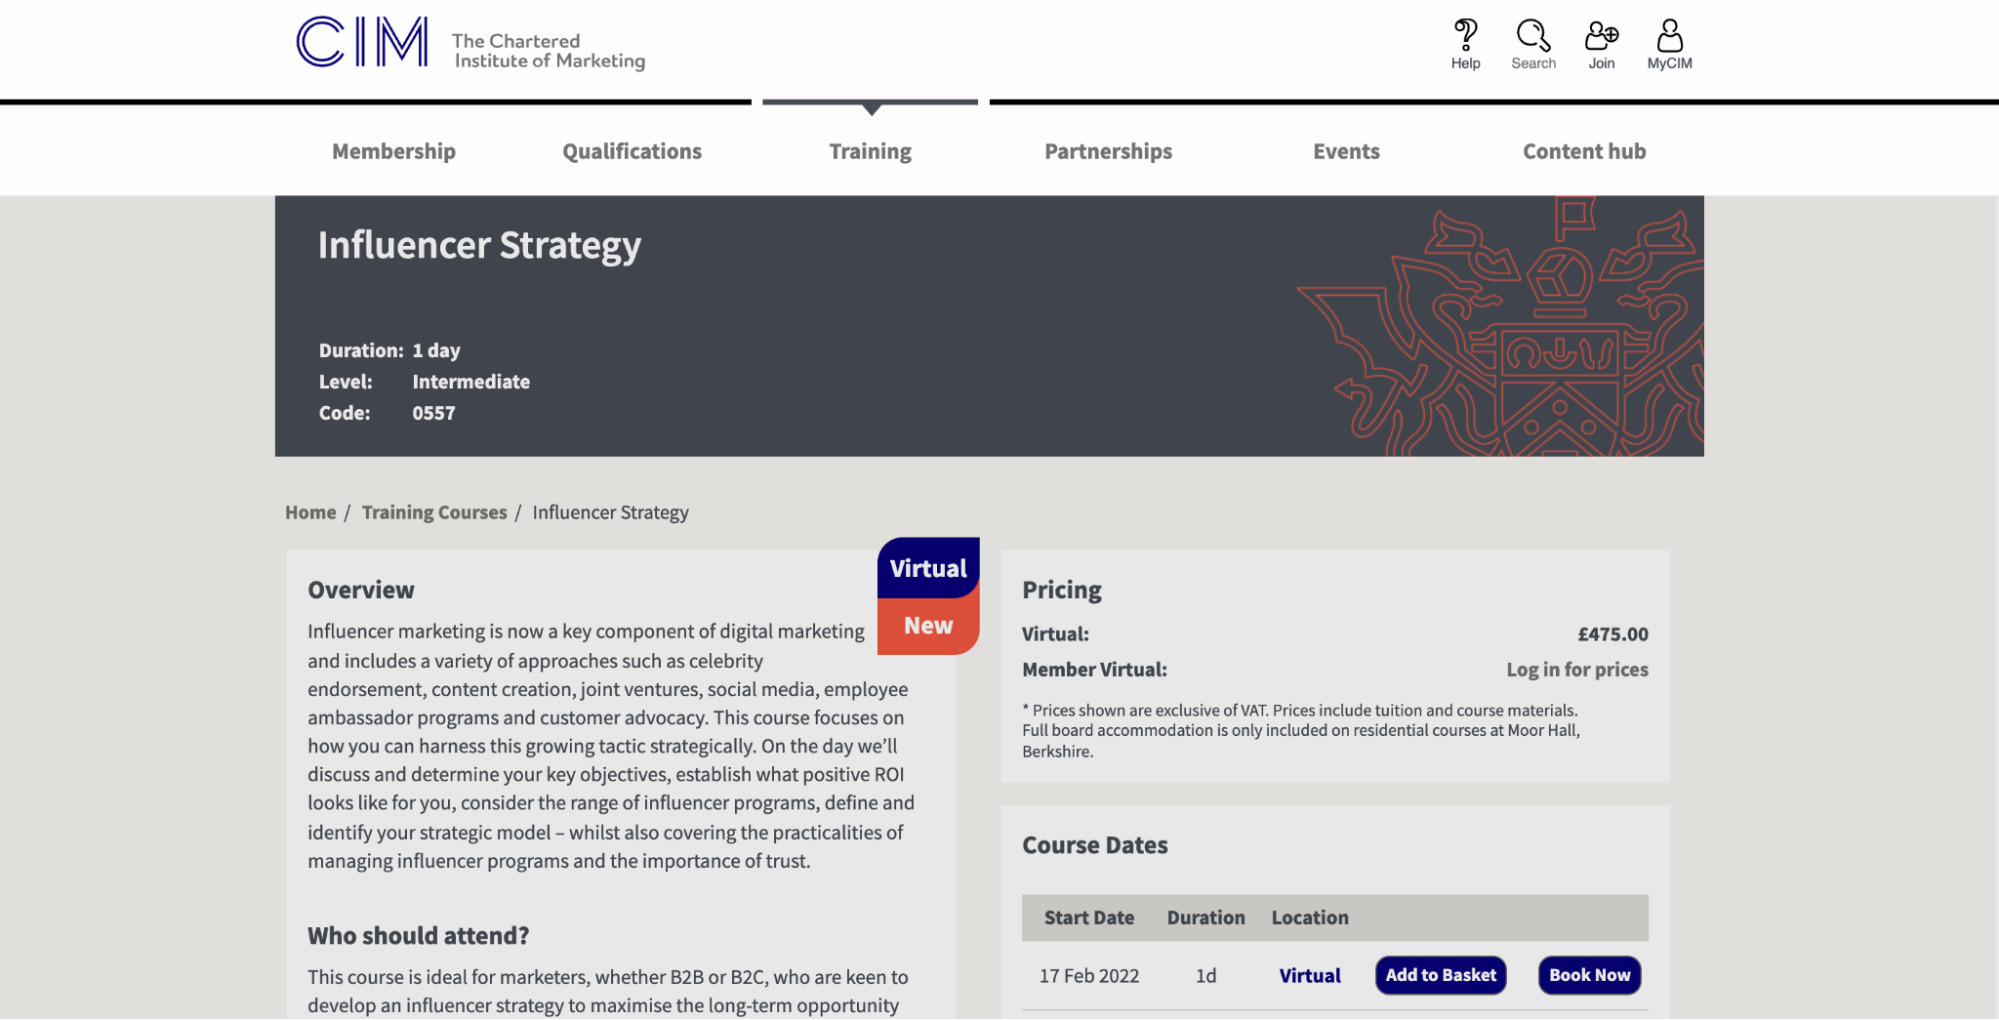Select the Virtual badge on the overview card
1999x1020 pixels.
pyautogui.click(x=927, y=568)
